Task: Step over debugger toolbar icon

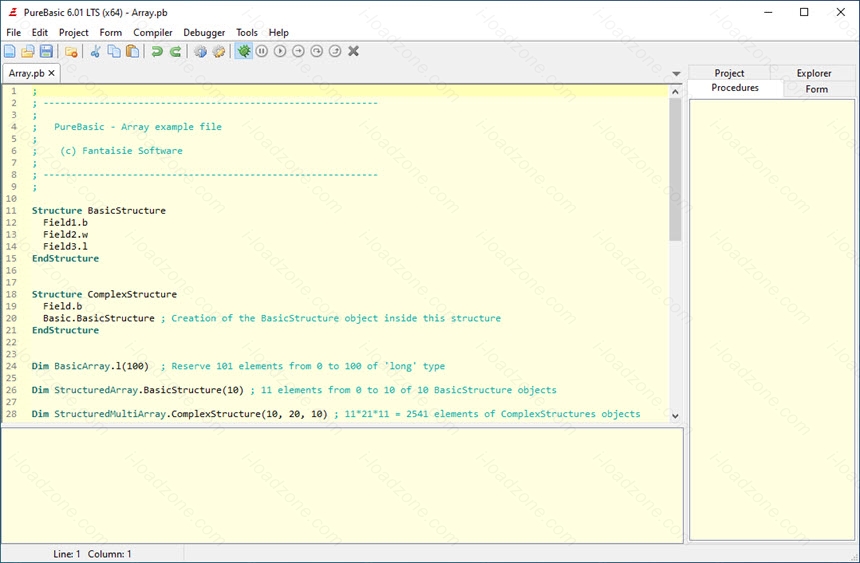Action: pos(316,52)
